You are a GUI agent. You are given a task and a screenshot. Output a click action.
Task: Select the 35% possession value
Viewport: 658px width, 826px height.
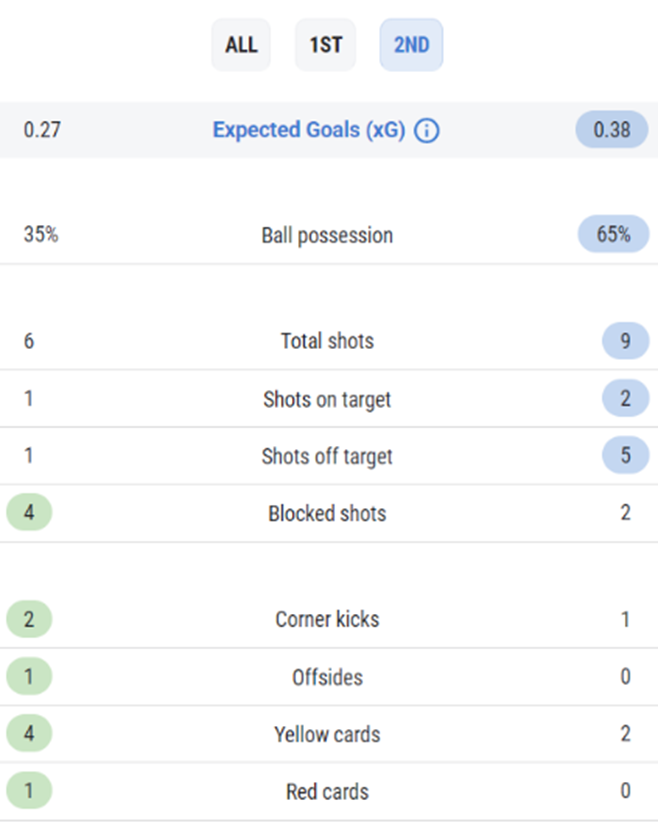41,234
